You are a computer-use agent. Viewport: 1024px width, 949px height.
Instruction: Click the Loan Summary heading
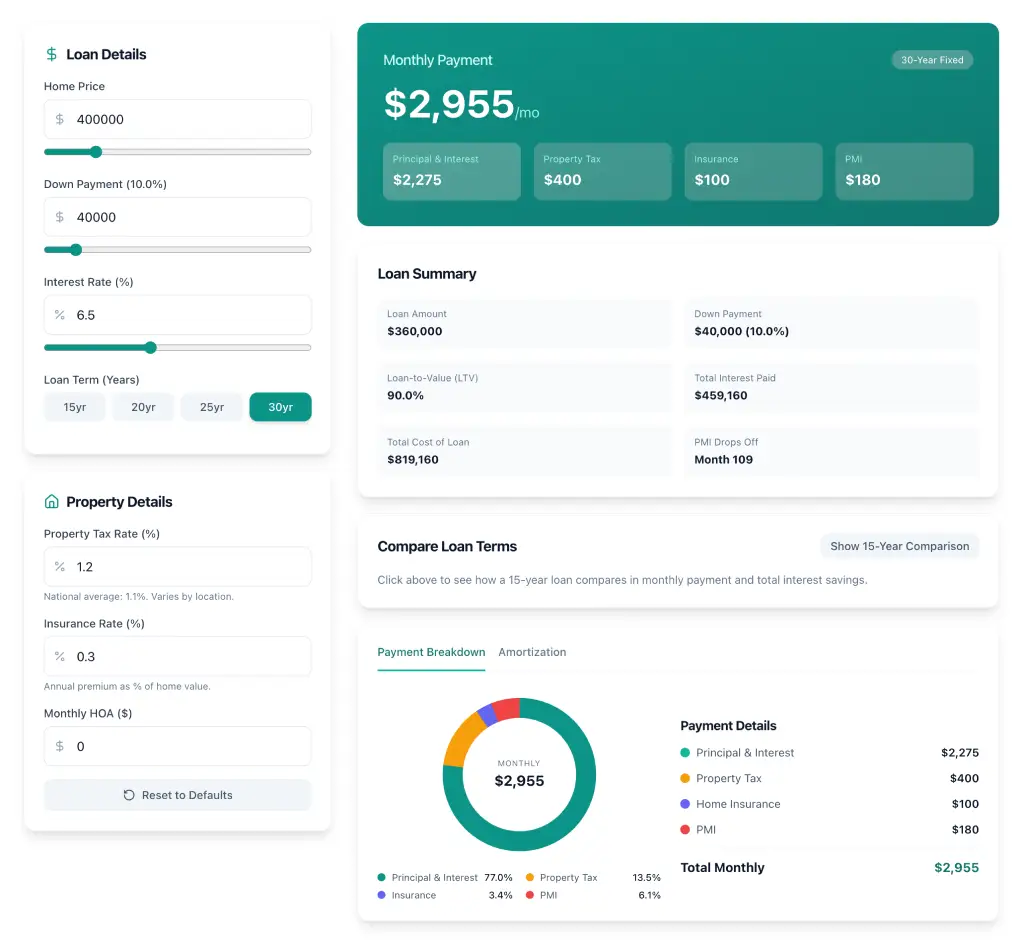click(427, 274)
